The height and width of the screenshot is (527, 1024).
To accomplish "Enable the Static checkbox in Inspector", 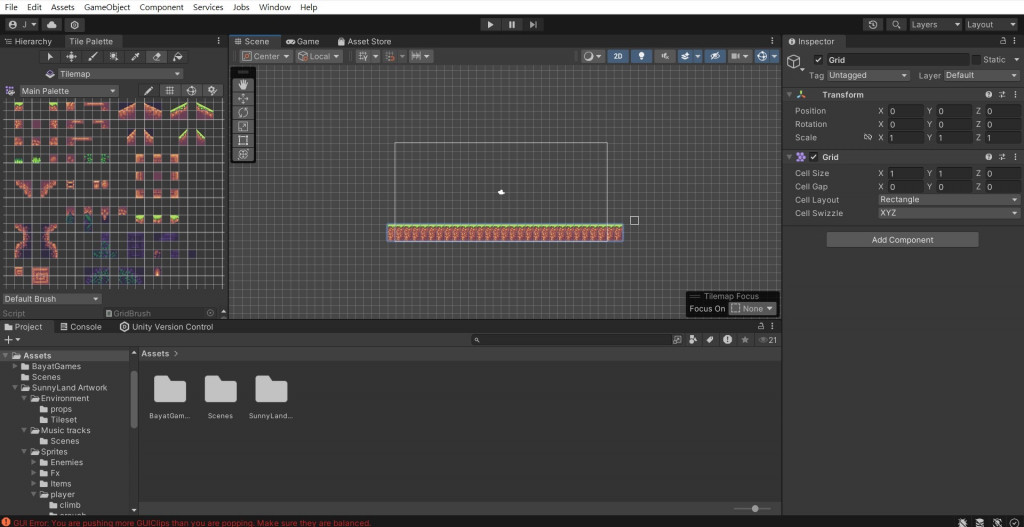I will click(x=976, y=59).
